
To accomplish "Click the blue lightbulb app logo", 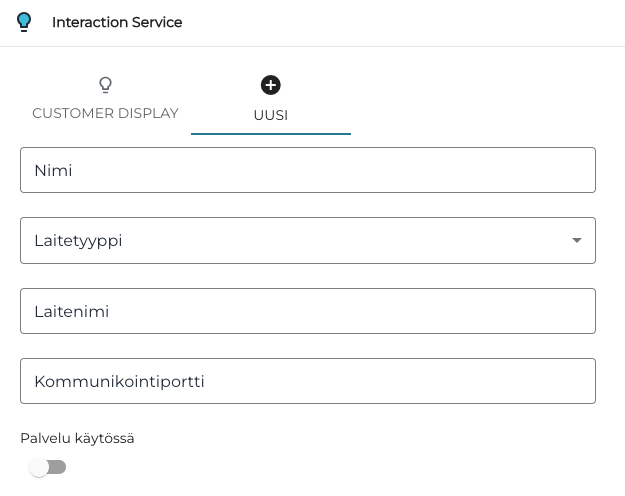I will point(25,22).
